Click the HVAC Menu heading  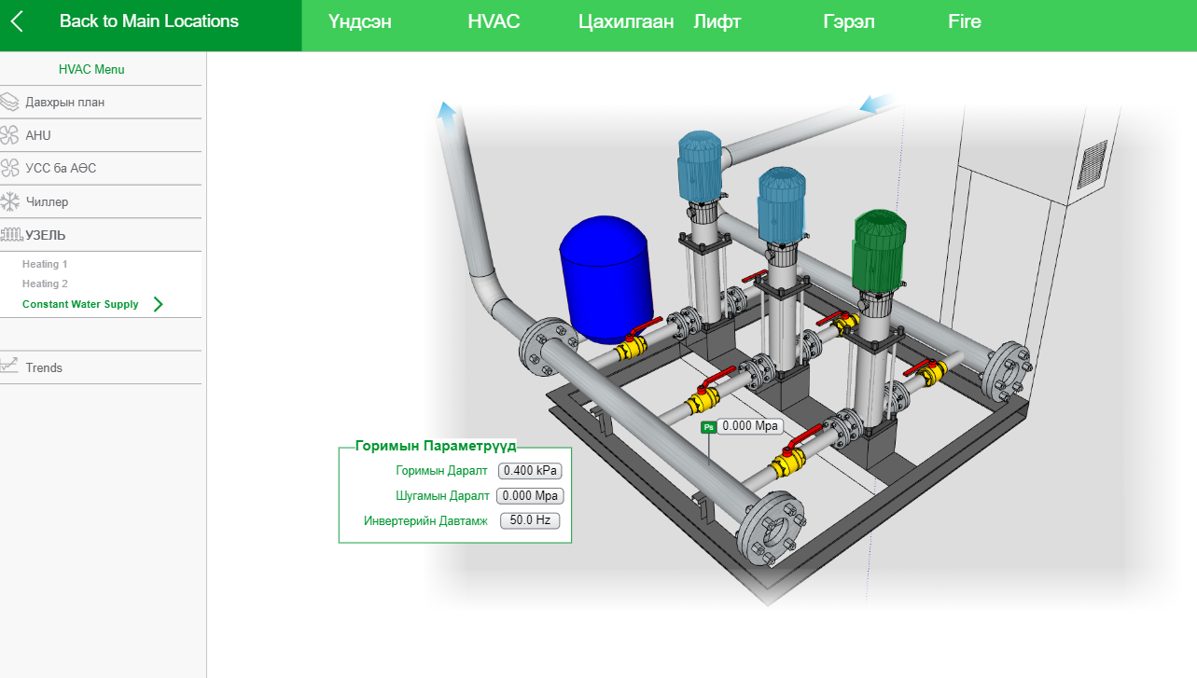point(92,69)
